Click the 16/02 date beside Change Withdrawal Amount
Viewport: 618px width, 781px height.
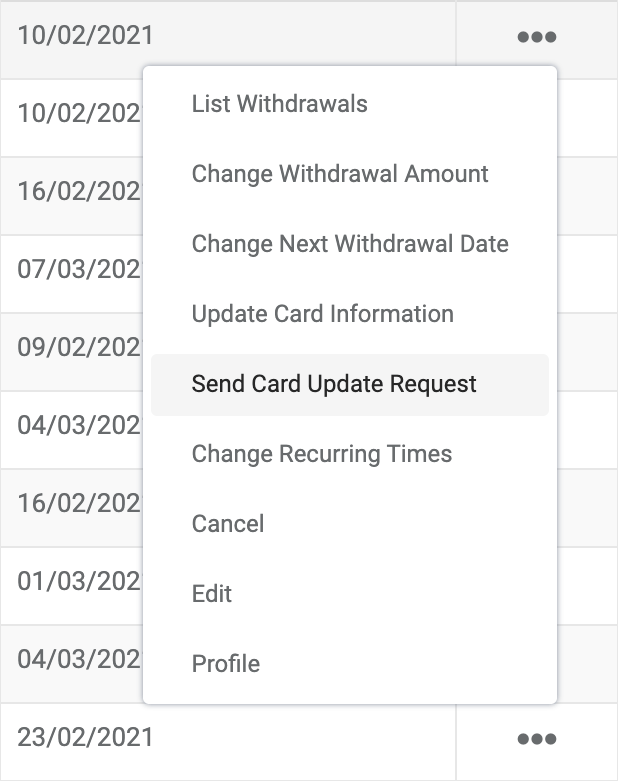click(x=80, y=192)
